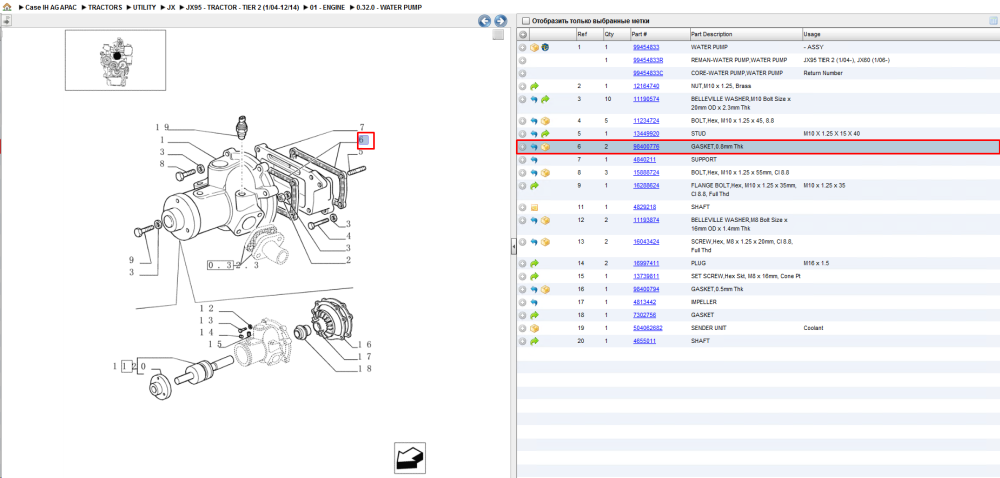
Task: Click the green arrow icon in SET SCREW row
Action: click(534, 277)
